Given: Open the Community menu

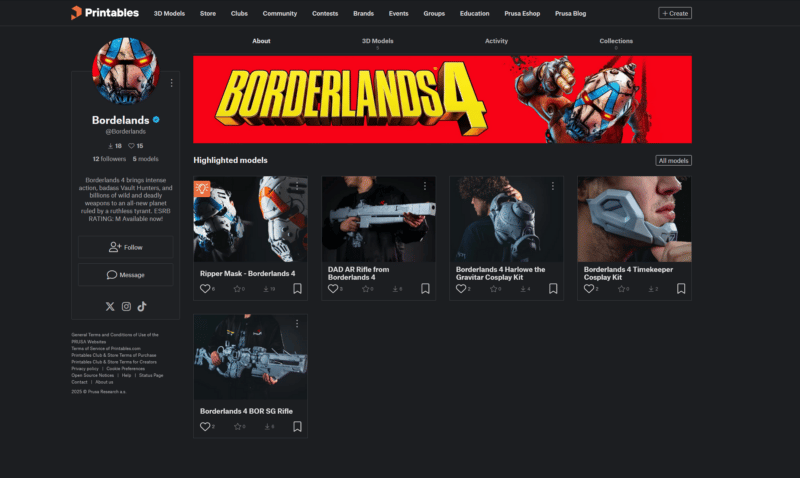Looking at the screenshot, I should click(x=280, y=13).
